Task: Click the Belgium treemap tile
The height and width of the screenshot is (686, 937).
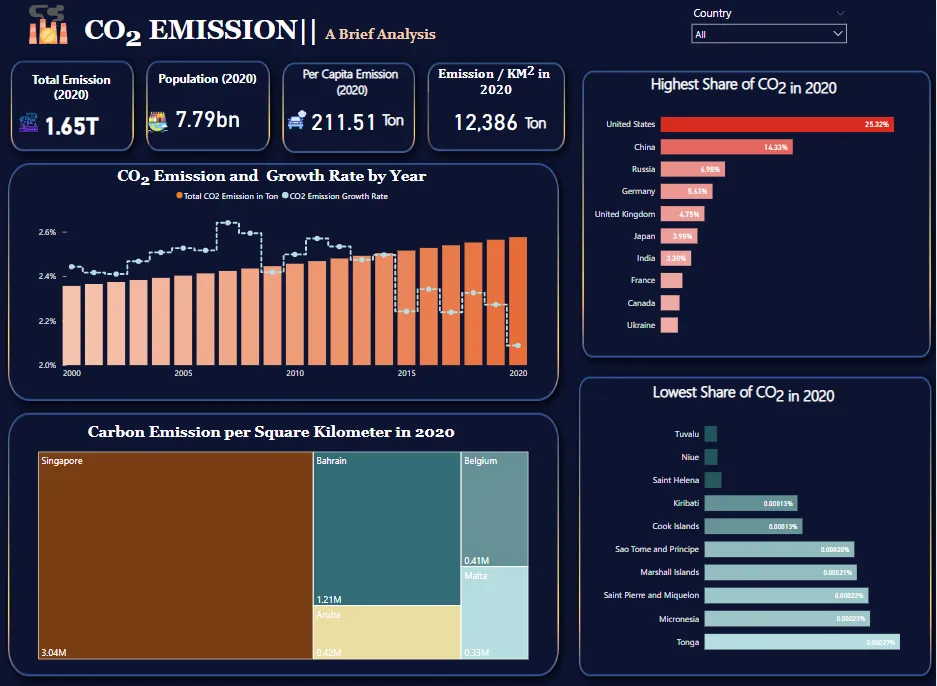Action: [495, 509]
